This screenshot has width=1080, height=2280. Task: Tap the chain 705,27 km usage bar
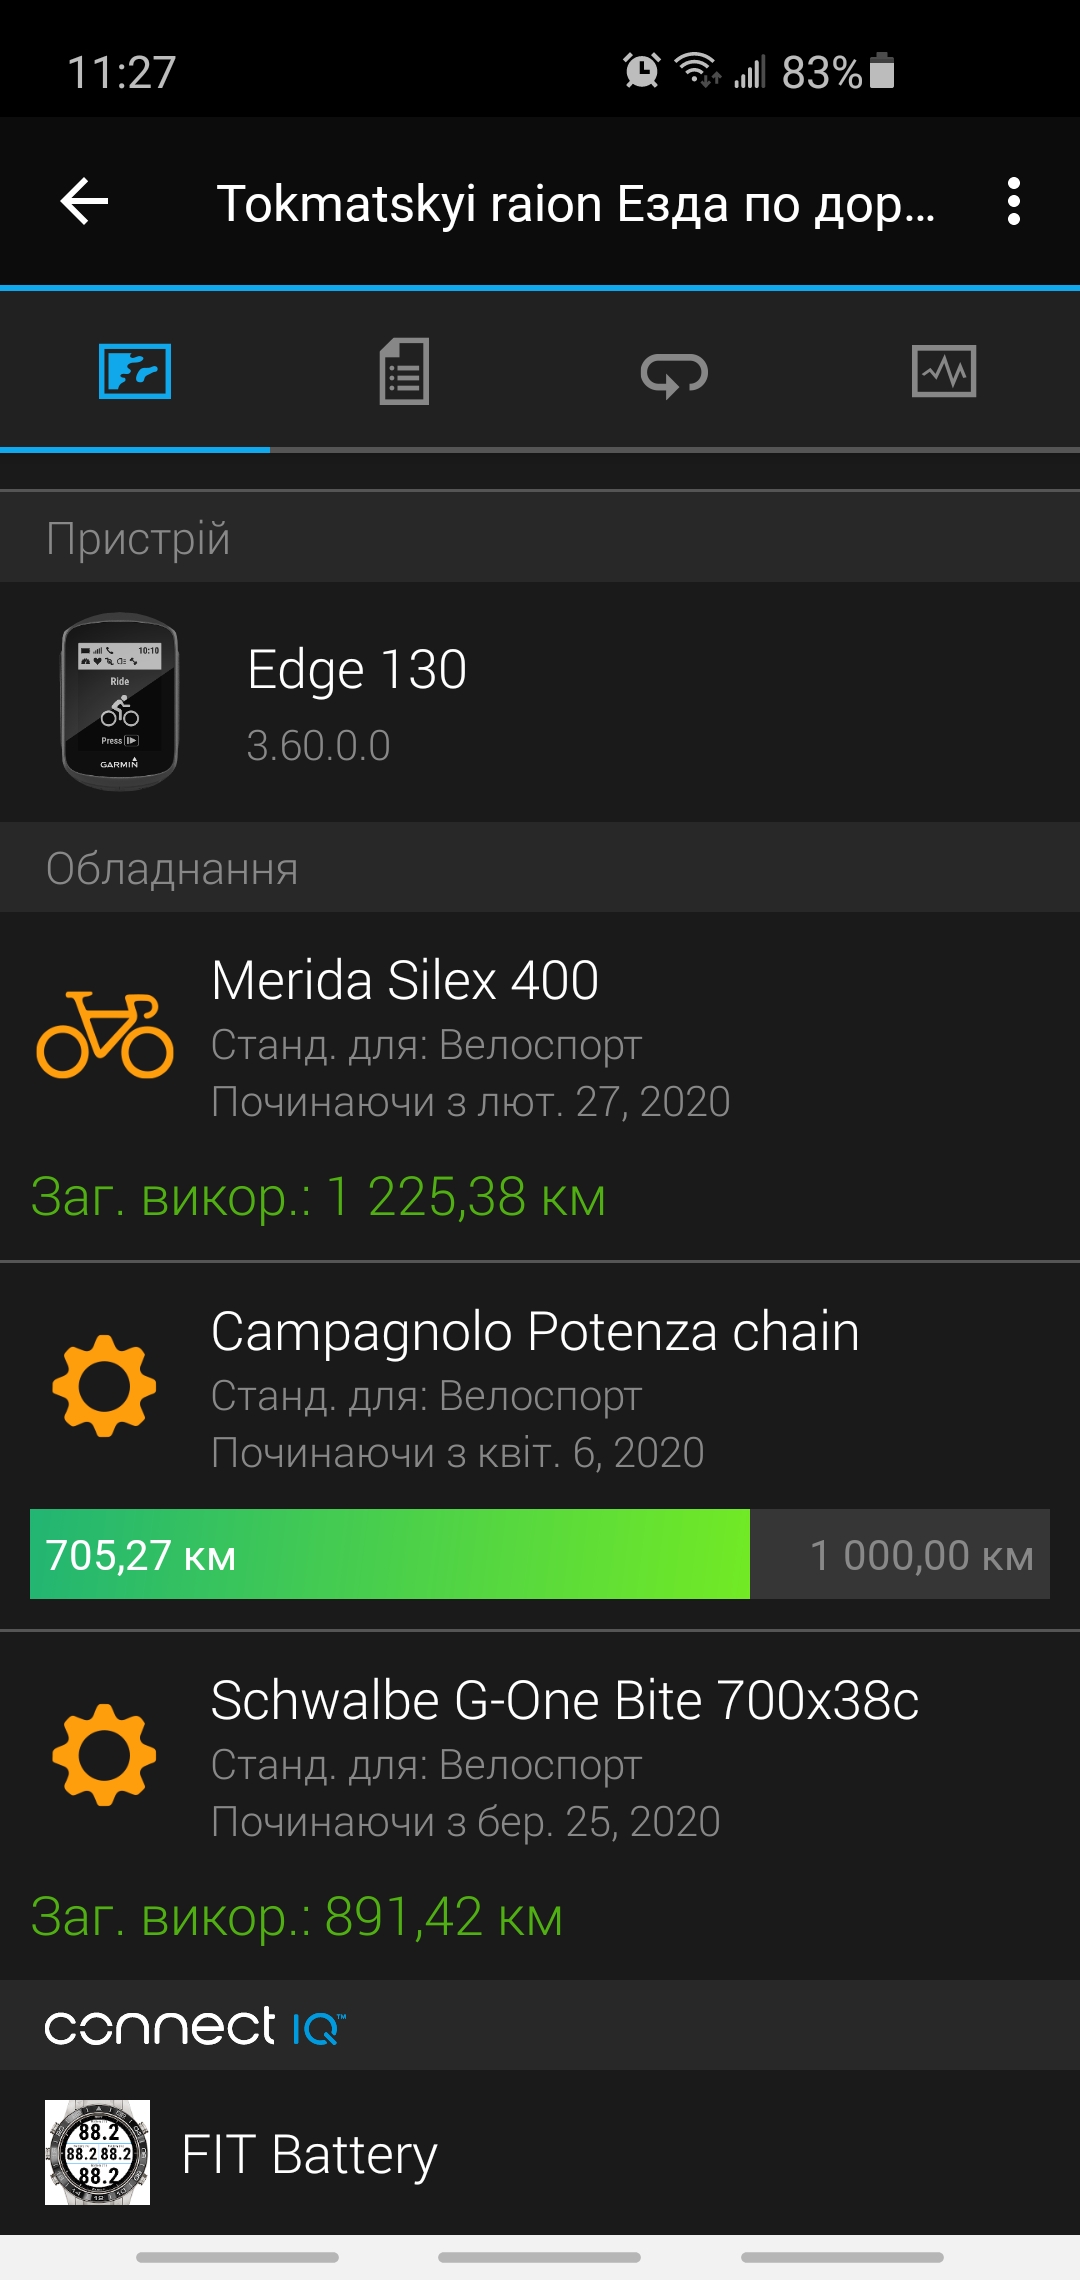(390, 1554)
